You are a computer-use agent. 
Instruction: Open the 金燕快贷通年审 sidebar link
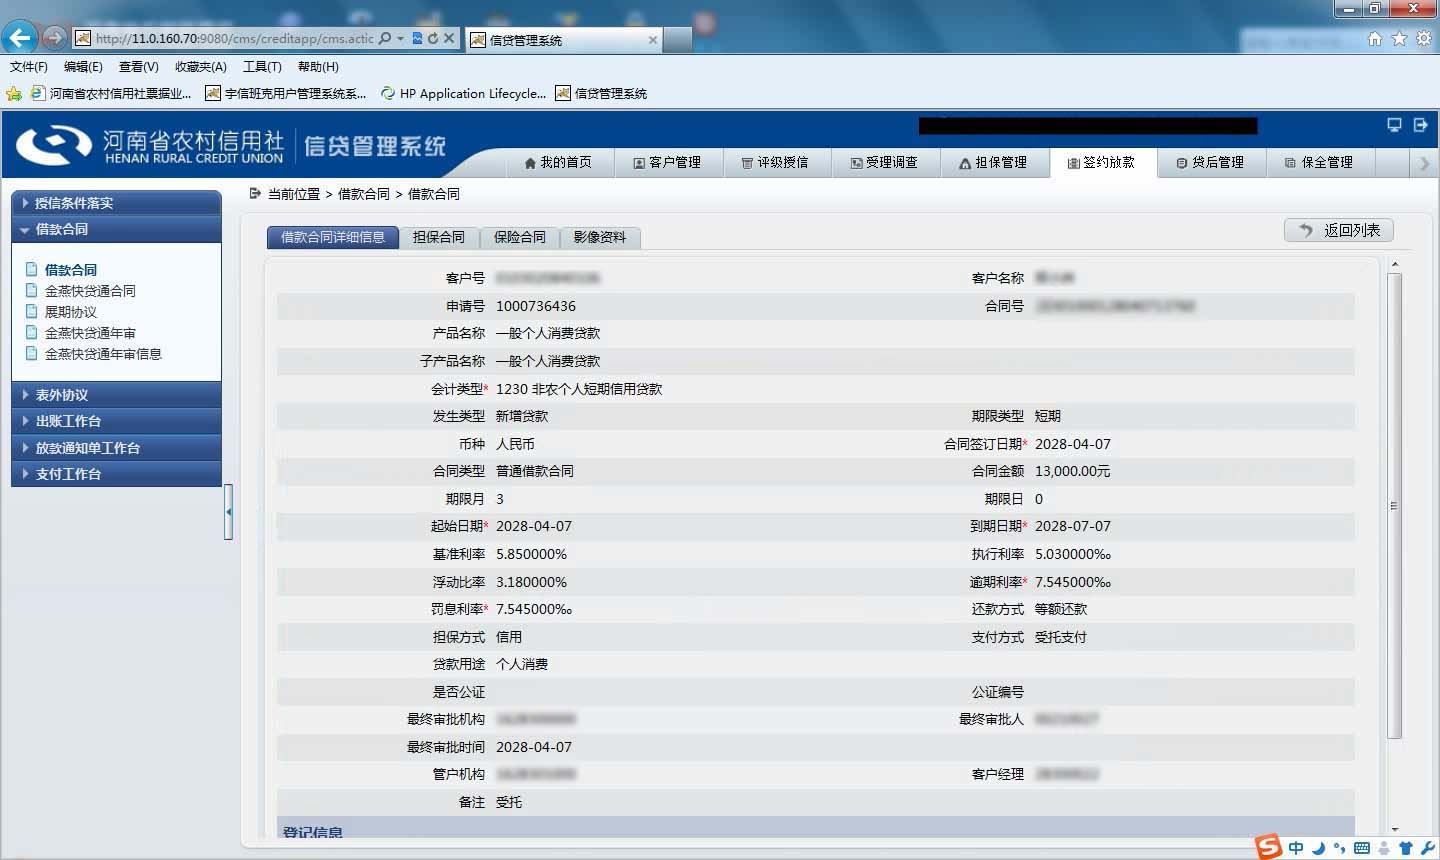[x=90, y=333]
